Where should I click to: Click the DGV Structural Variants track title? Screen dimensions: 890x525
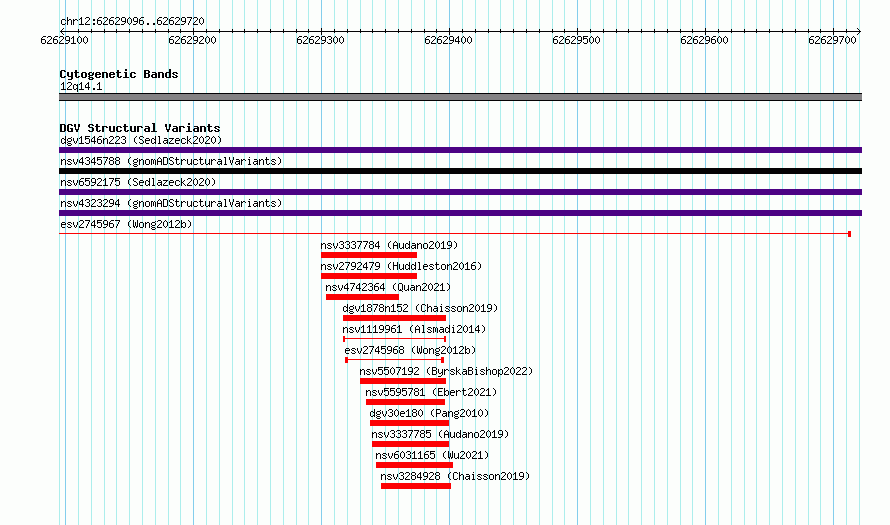(x=140, y=128)
